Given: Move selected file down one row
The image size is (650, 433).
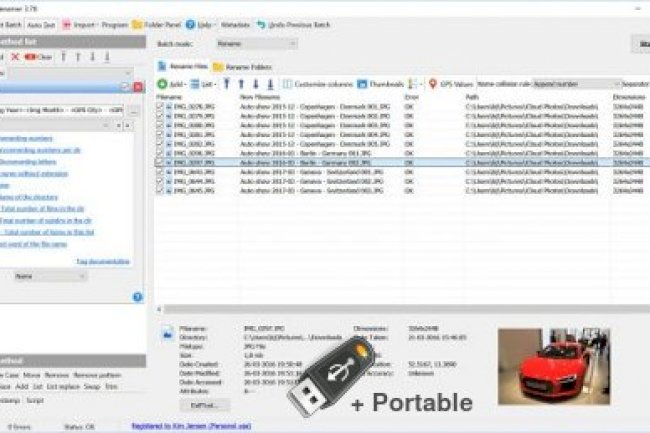Looking at the screenshot, I should click(x=256, y=84).
